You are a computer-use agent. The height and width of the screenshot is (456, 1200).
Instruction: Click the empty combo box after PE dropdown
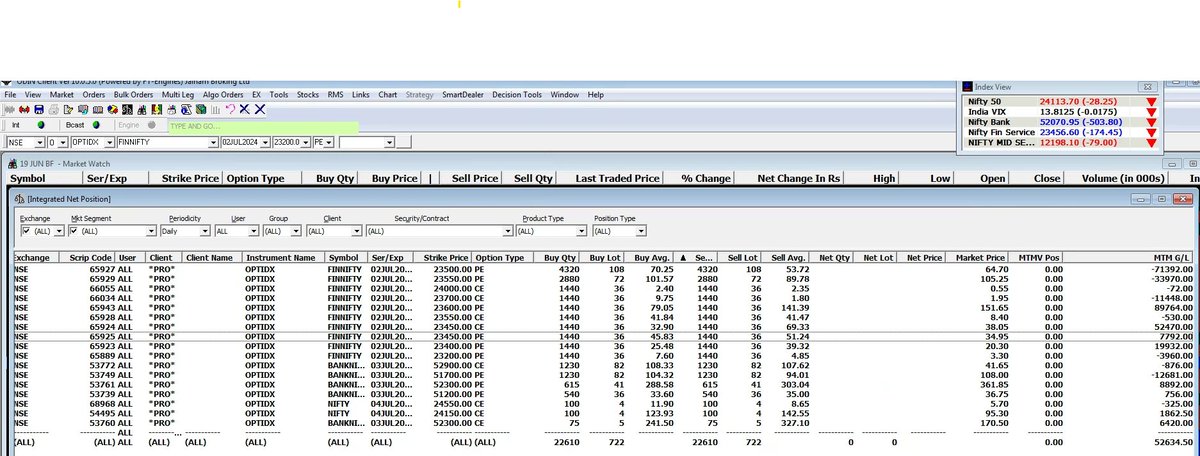point(367,142)
